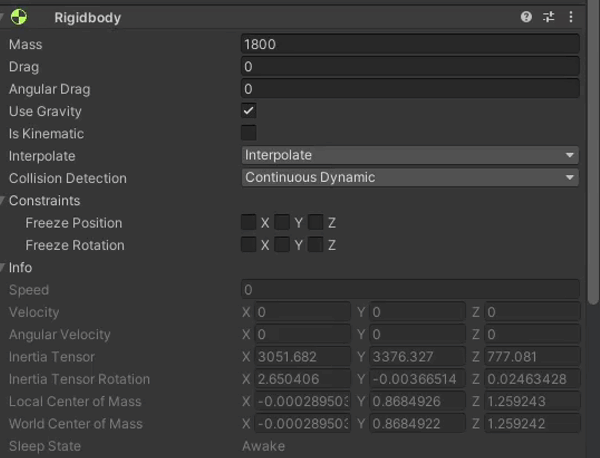The image size is (600, 458).
Task: Click the Use Gravity label
Action: click(45, 111)
